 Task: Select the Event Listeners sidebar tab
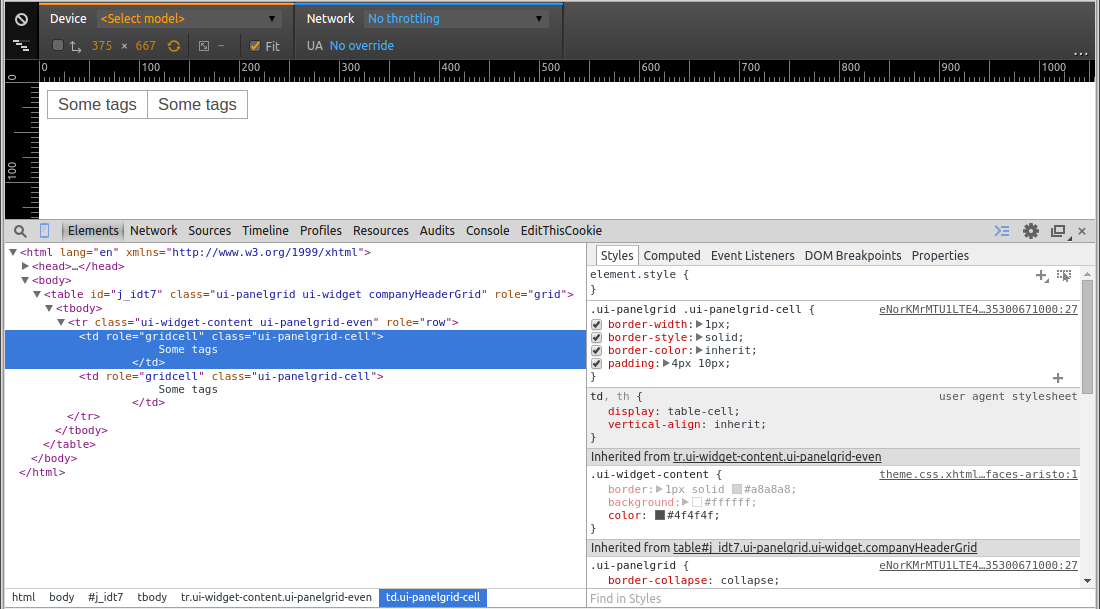(x=753, y=256)
